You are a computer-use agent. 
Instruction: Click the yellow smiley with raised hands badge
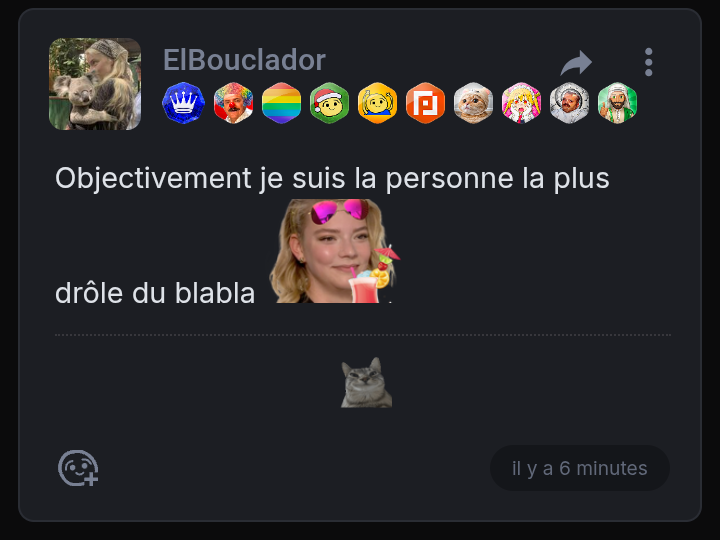pyautogui.click(x=377, y=103)
